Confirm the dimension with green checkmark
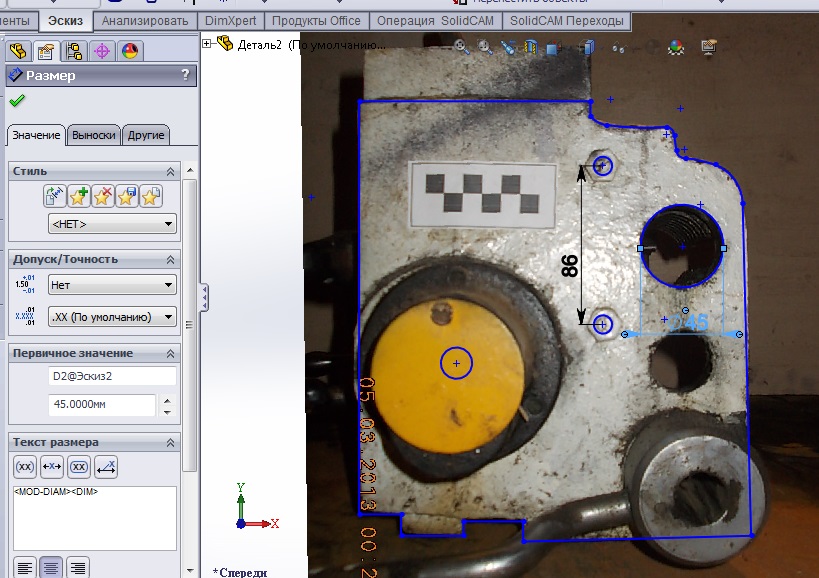The height and width of the screenshot is (578, 819). coord(17,100)
